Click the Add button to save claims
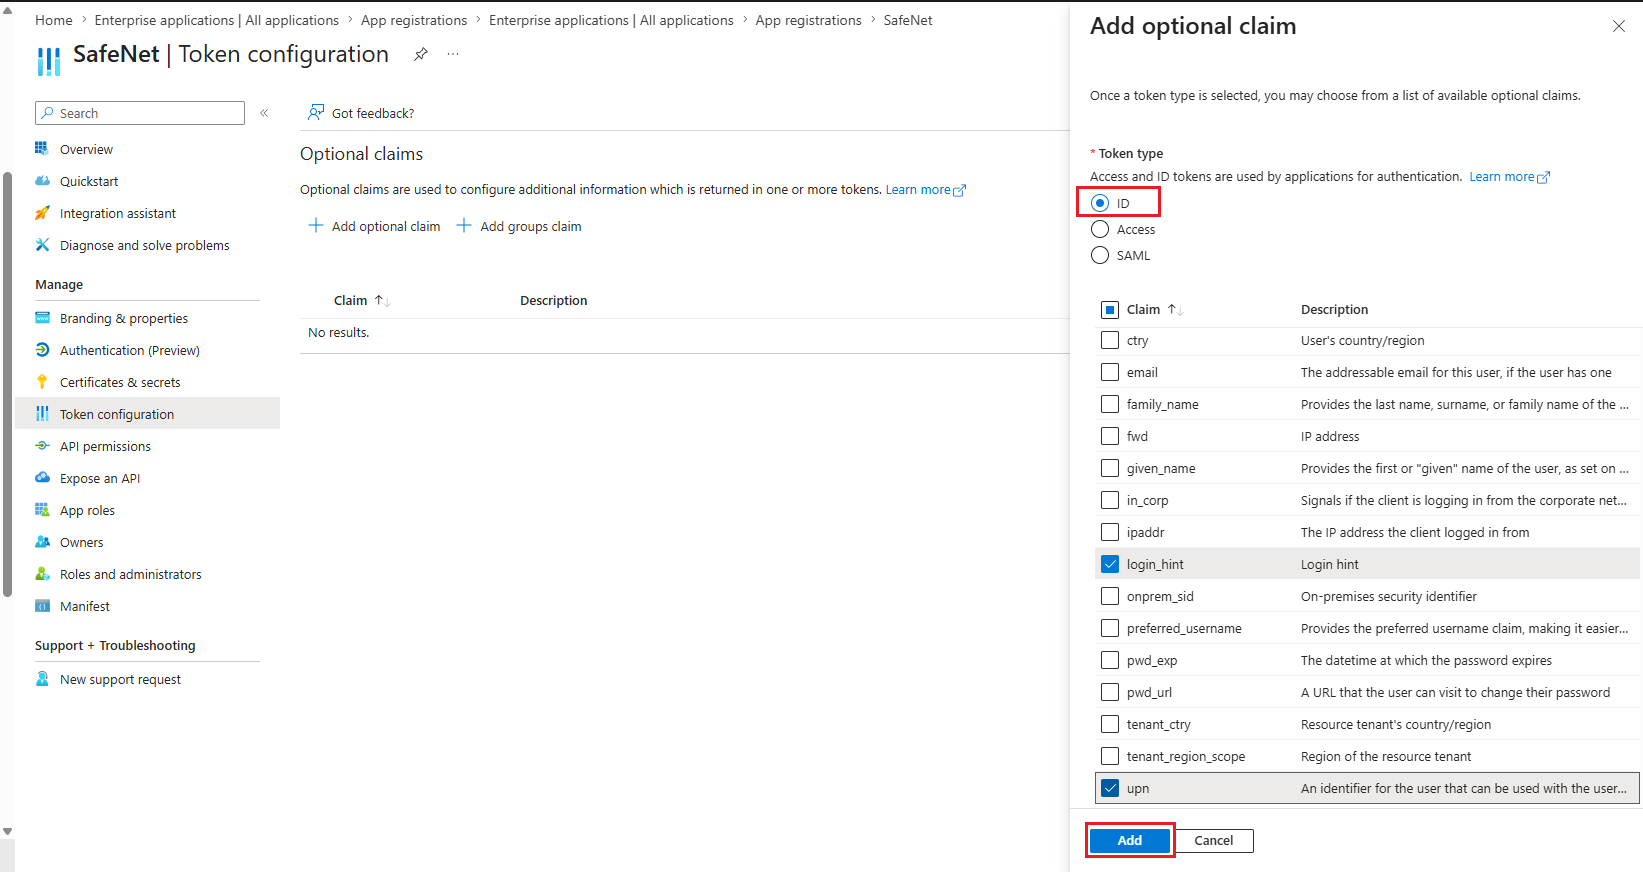Viewport: 1643px width, 872px height. click(1130, 841)
